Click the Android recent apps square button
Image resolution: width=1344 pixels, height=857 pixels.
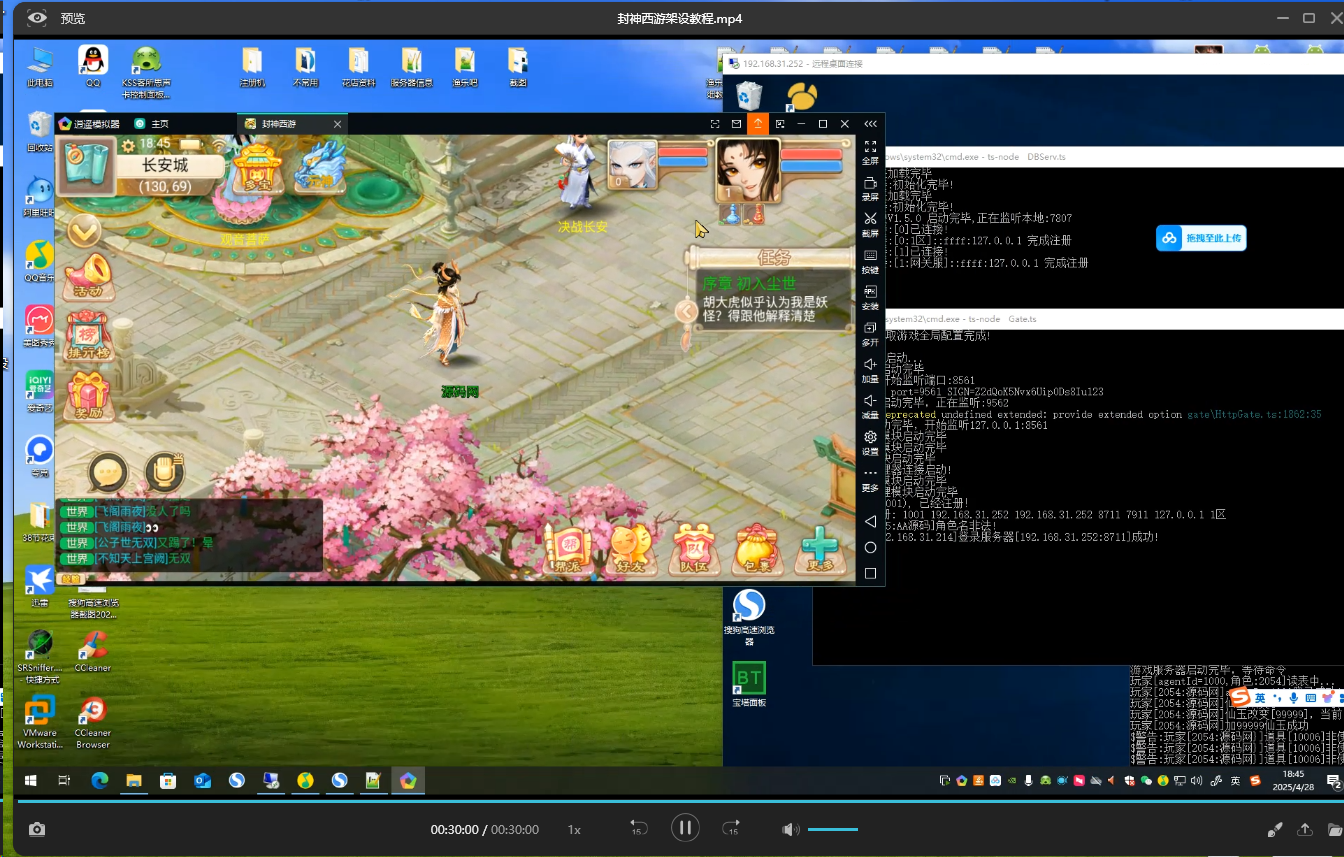[870, 574]
